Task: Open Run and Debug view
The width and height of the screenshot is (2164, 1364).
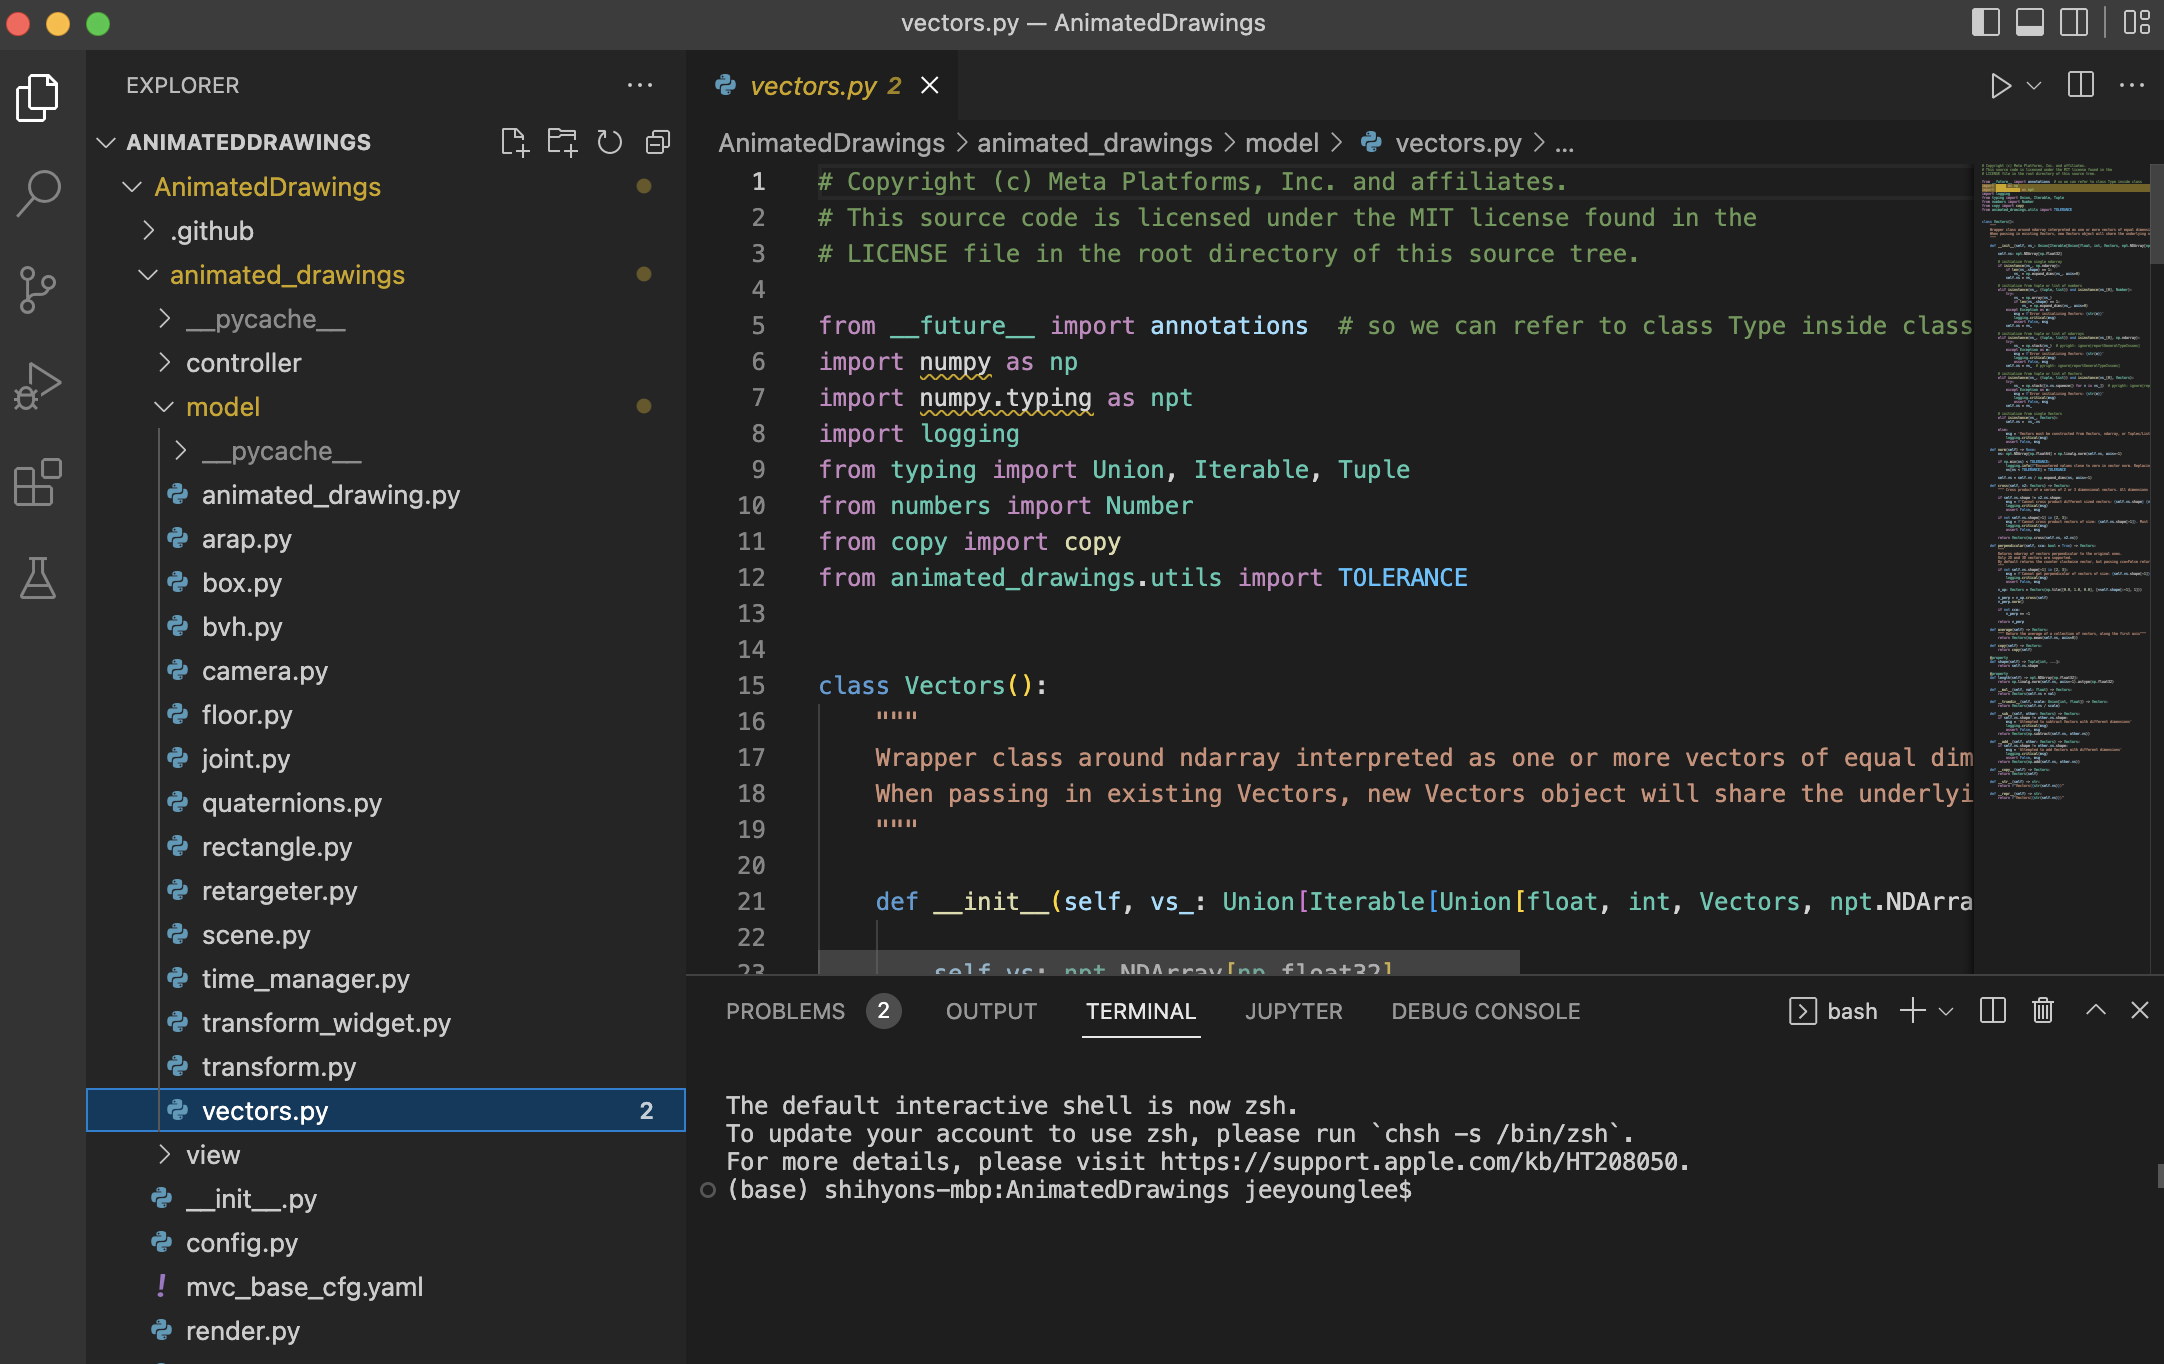Action: (x=38, y=386)
